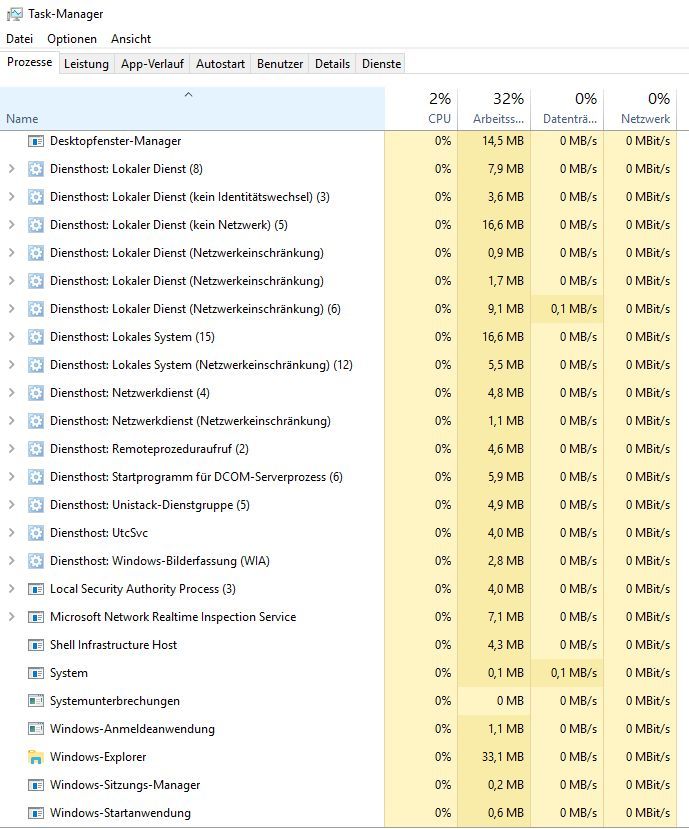Select the Desktopfenster-Manager process name
Viewport: 689px width, 829px height.
[x=115, y=141]
